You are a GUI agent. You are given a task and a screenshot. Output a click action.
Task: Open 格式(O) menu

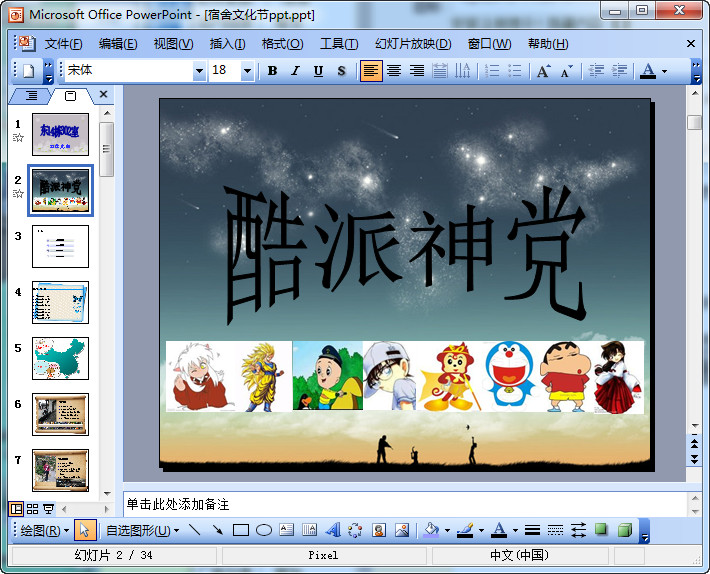pyautogui.click(x=283, y=44)
